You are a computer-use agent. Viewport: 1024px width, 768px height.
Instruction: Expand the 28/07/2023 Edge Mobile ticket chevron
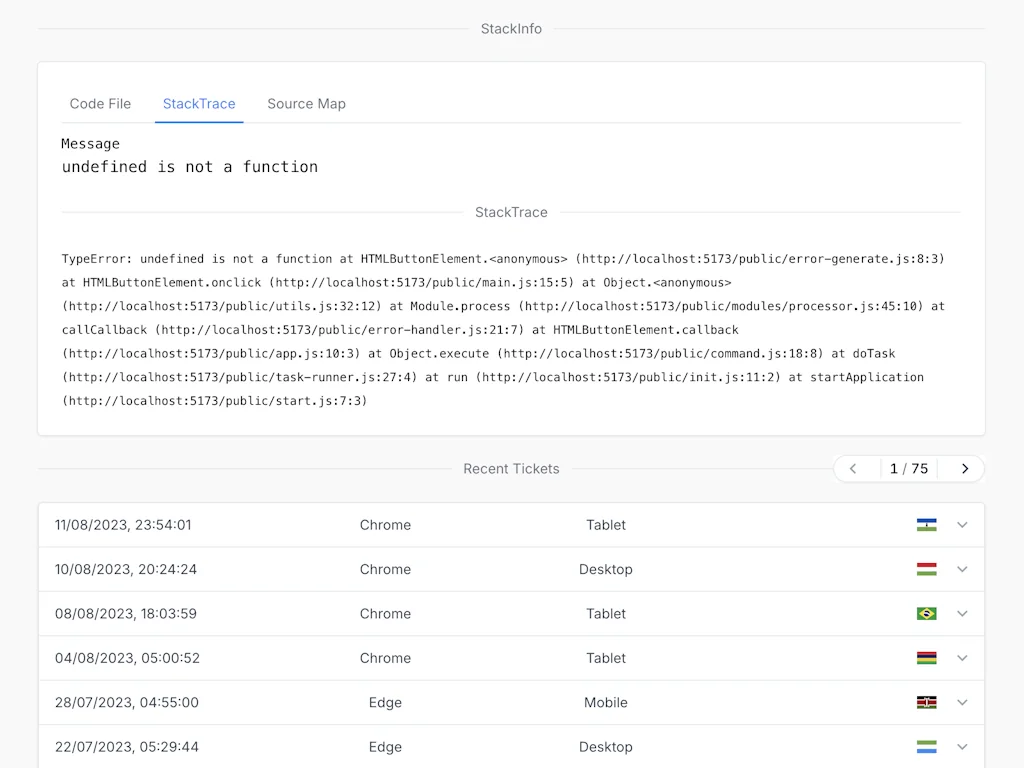[x=962, y=702]
